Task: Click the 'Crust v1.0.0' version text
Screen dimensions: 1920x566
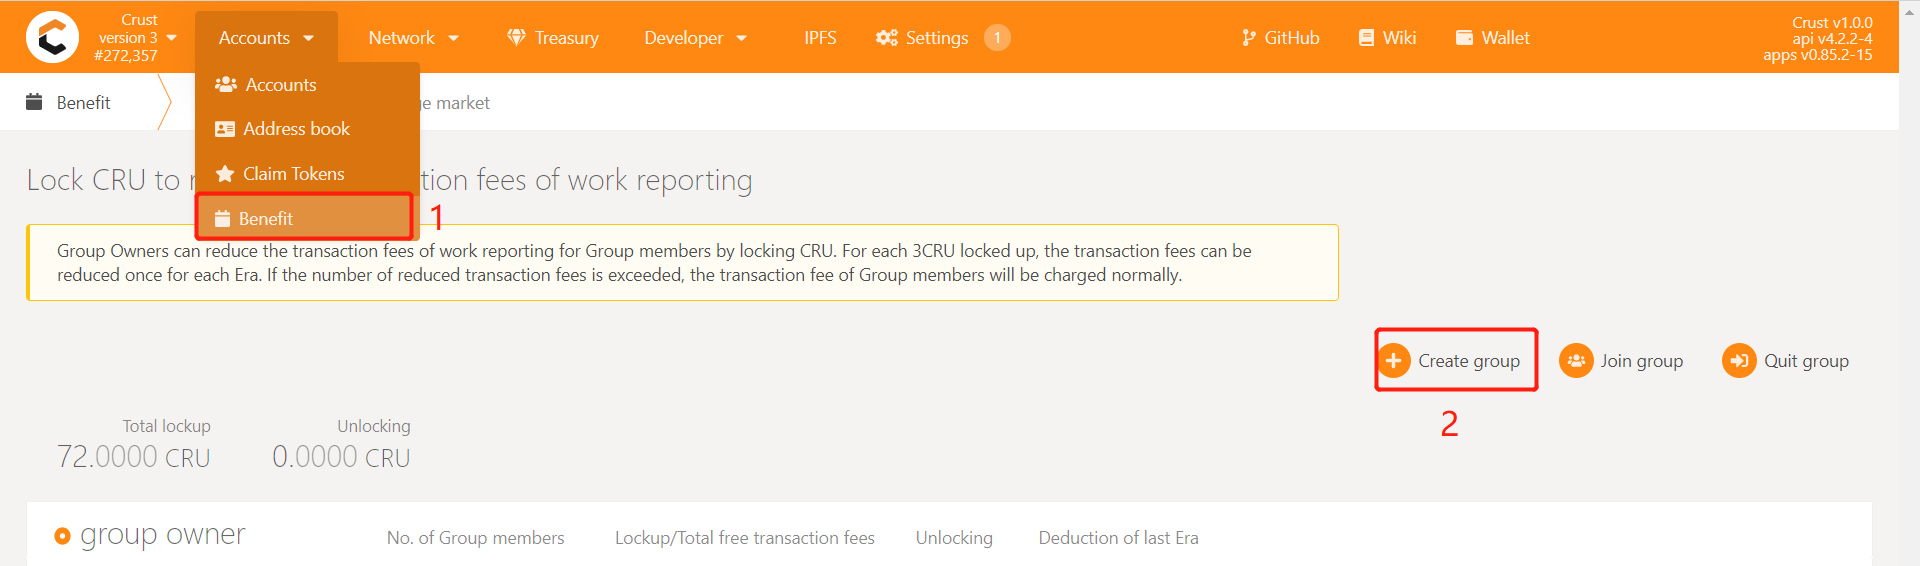Action: point(1832,22)
